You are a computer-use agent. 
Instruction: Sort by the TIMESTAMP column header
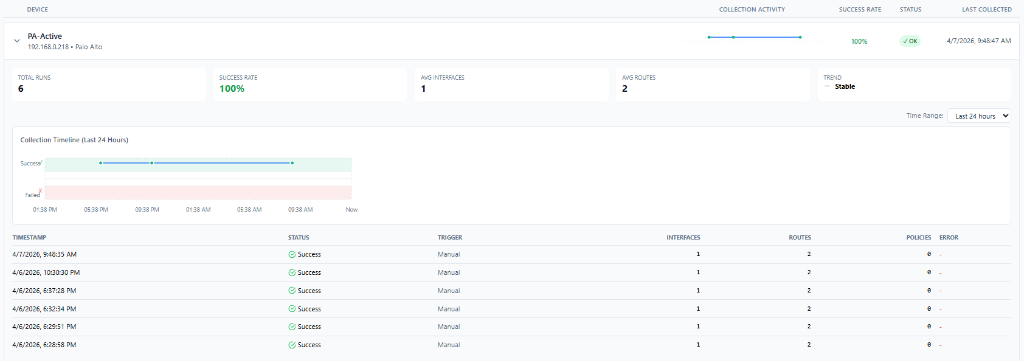tap(29, 237)
